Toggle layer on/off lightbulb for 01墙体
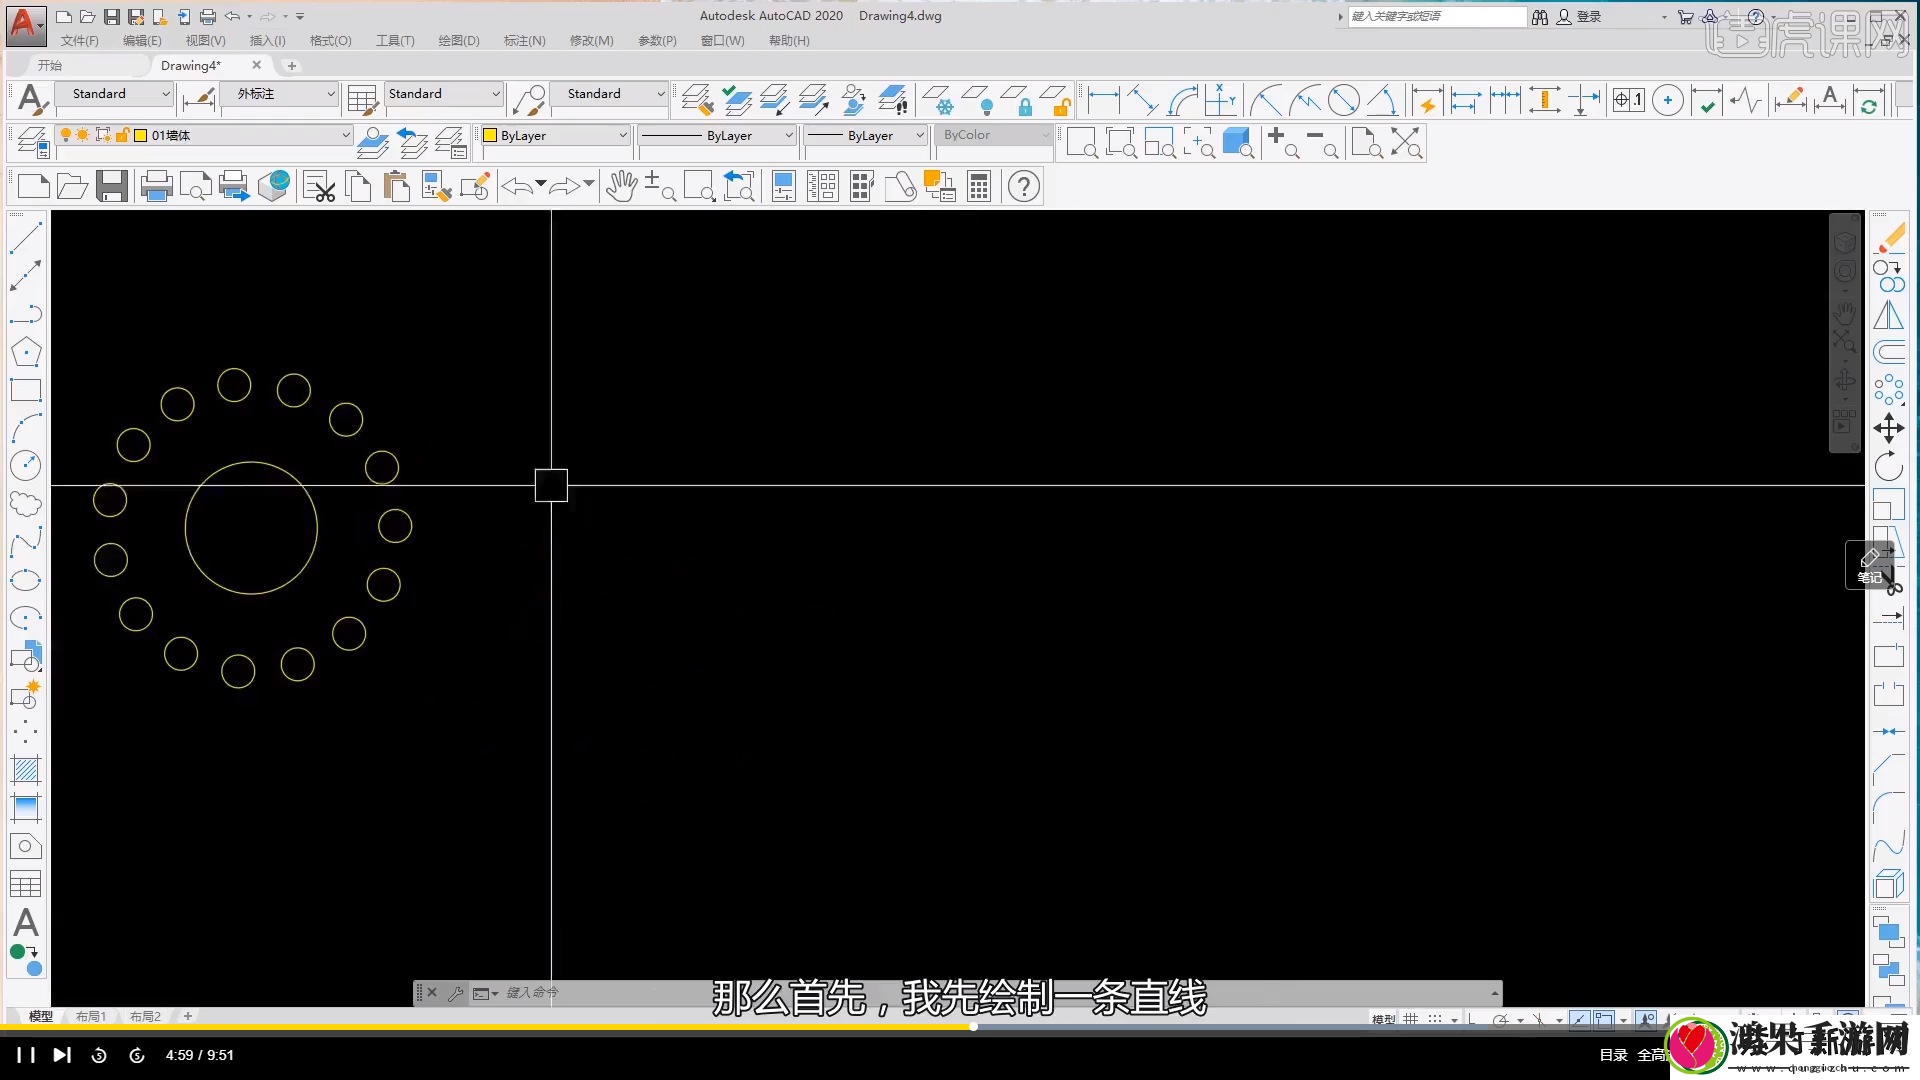Image resolution: width=1920 pixels, height=1080 pixels. click(66, 135)
